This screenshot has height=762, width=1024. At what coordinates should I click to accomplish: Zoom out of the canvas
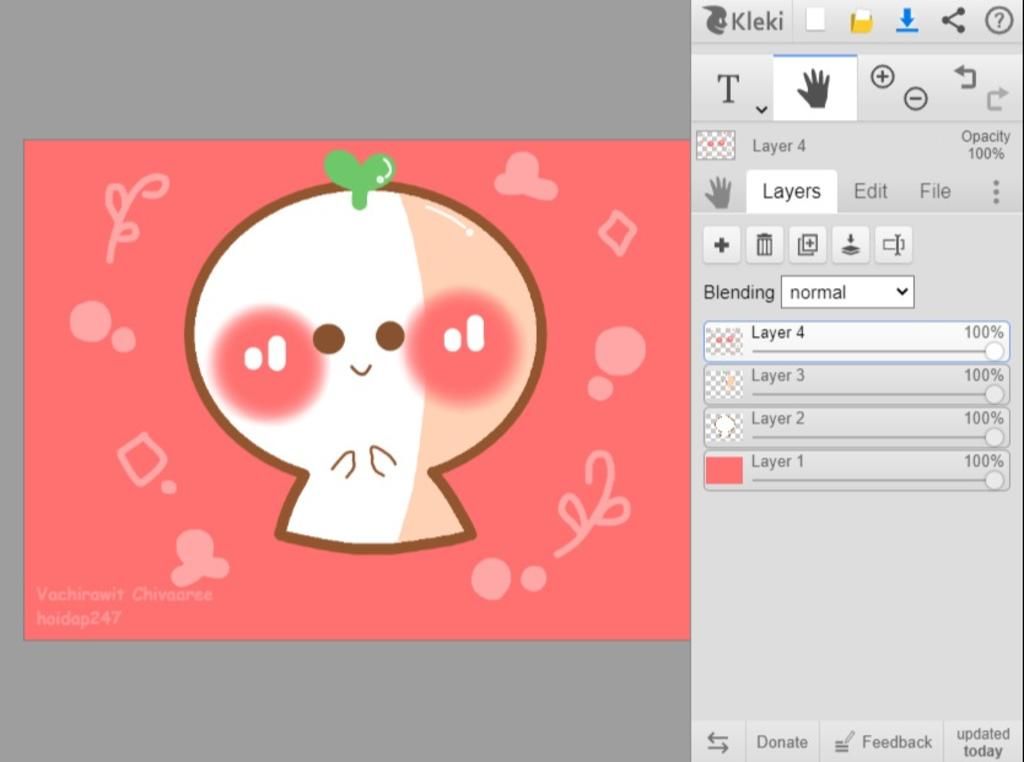point(916,99)
